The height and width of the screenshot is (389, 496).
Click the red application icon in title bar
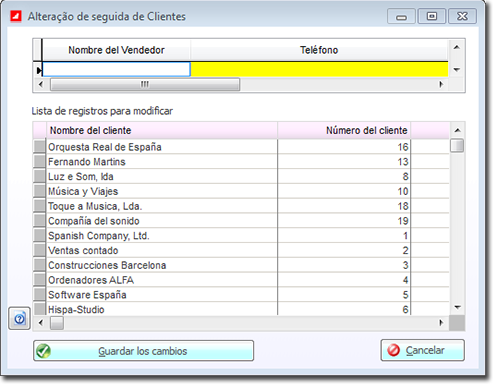[x=16, y=16]
